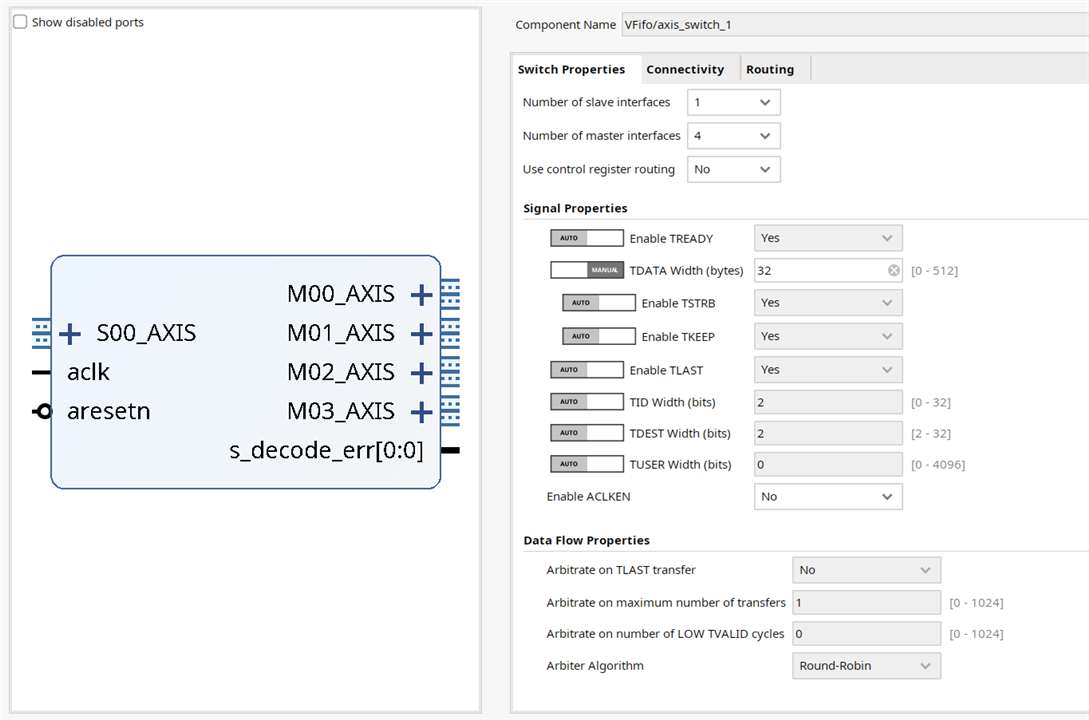1089x720 pixels.
Task: Open Use control register routing dropdown
Action: [x=733, y=169]
